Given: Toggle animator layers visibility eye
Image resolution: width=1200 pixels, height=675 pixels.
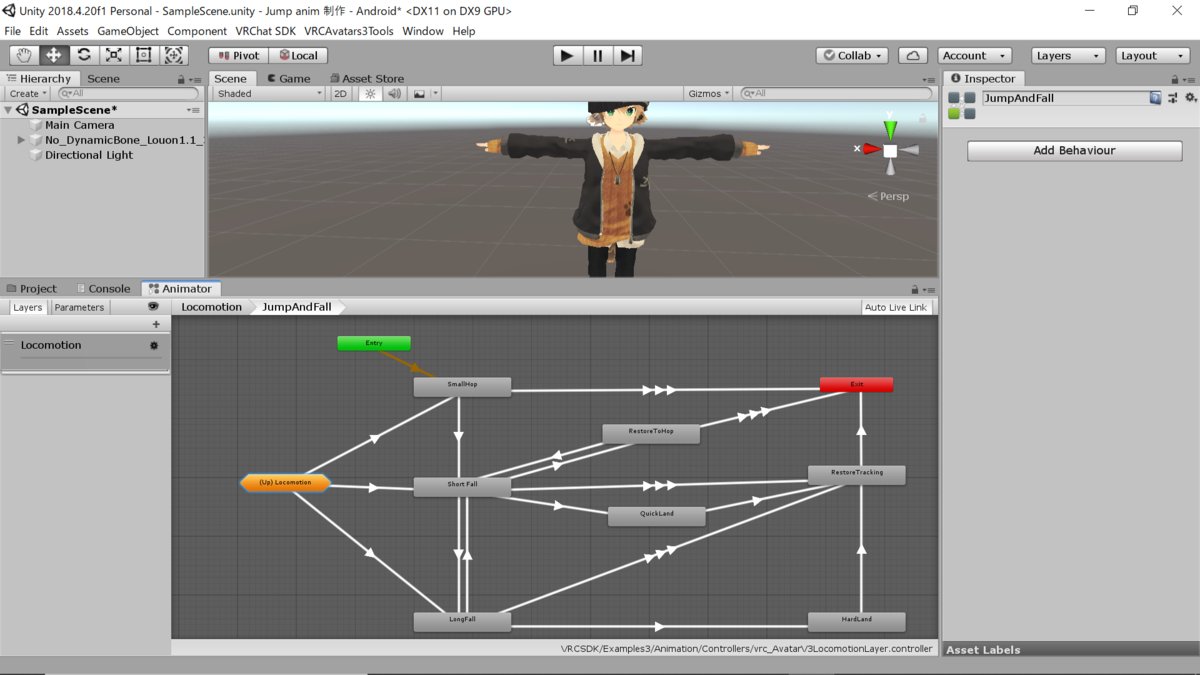Looking at the screenshot, I should 153,307.
